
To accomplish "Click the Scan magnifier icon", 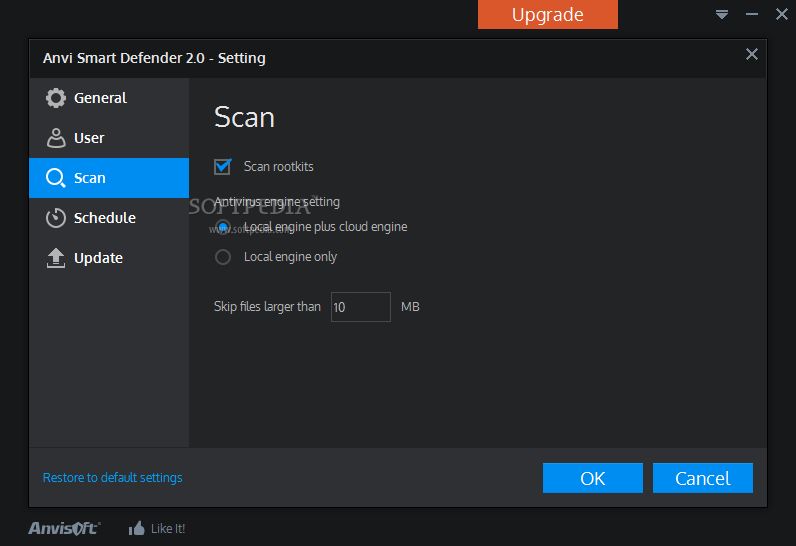I will 56,178.
